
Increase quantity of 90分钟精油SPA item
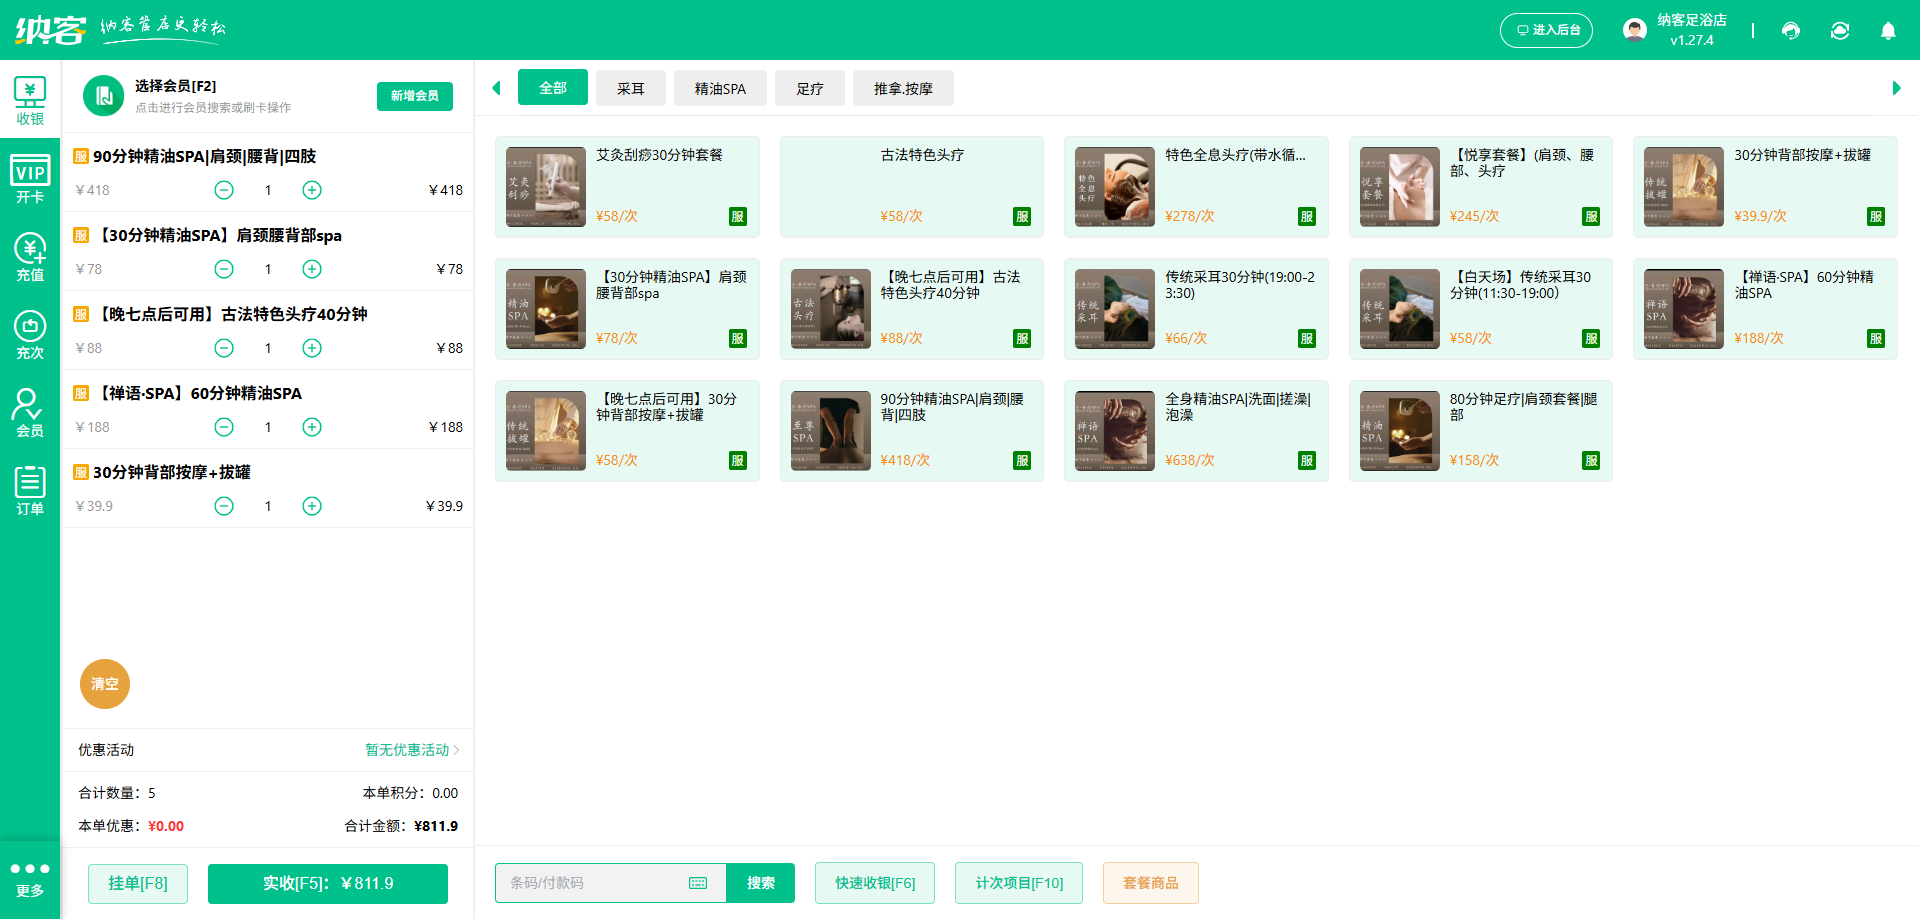pos(311,189)
